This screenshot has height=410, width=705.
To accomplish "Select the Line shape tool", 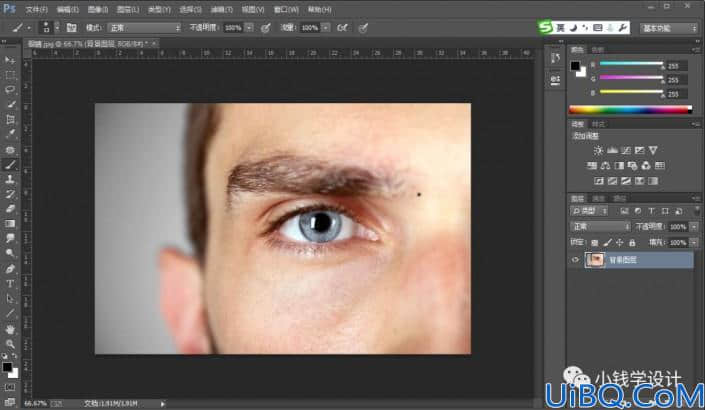I will tap(10, 313).
